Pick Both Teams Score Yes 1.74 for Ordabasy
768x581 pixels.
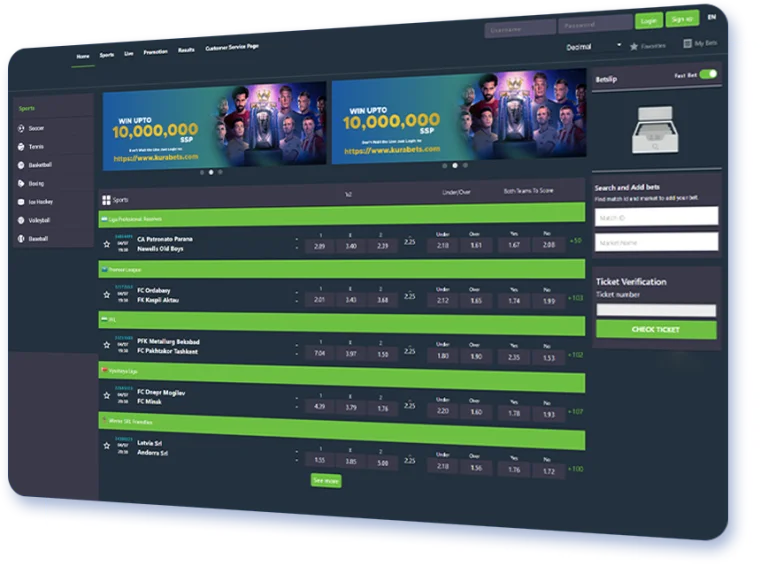tap(514, 301)
